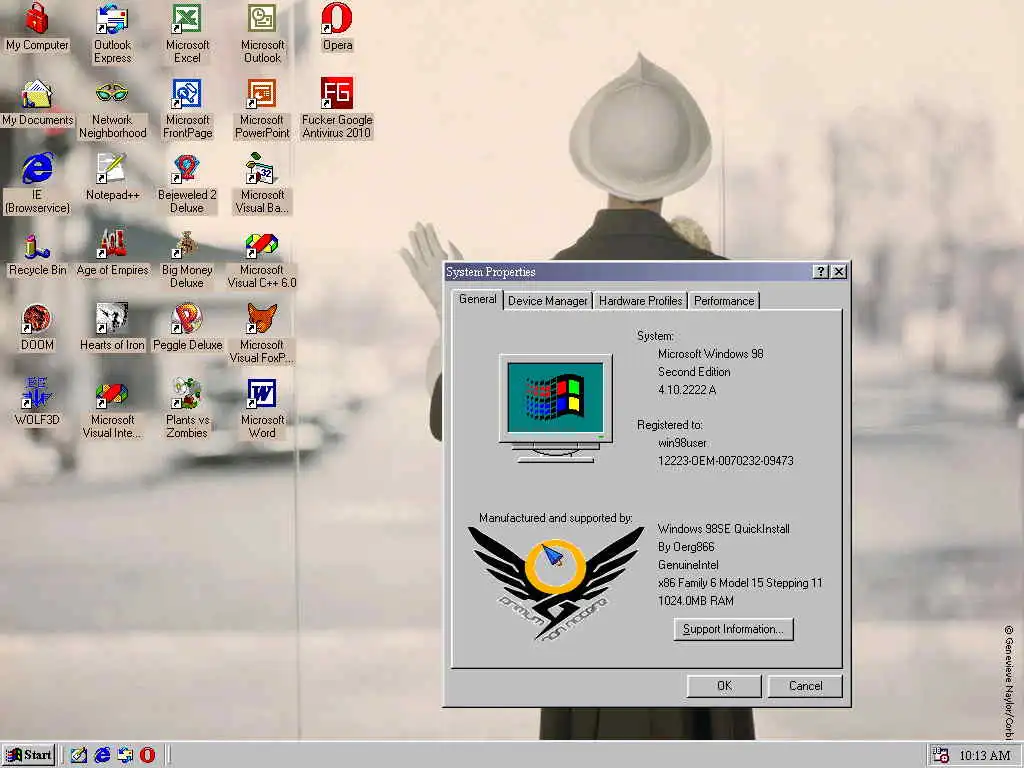Select the Hearts of Iron shortcut
Viewport: 1024px width, 768px height.
[x=112, y=327]
